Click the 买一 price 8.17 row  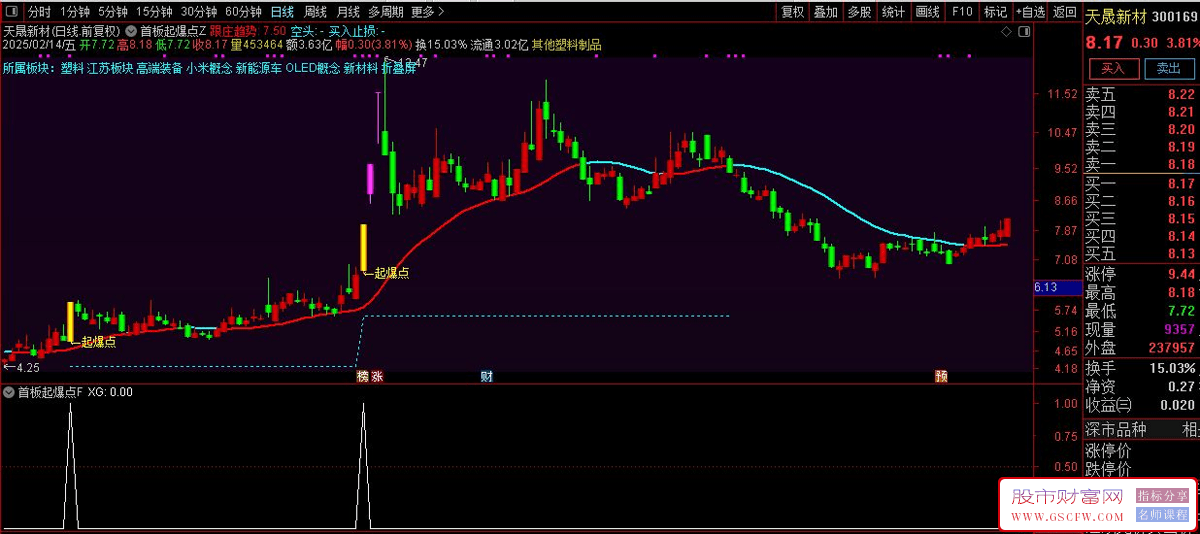pos(1141,184)
